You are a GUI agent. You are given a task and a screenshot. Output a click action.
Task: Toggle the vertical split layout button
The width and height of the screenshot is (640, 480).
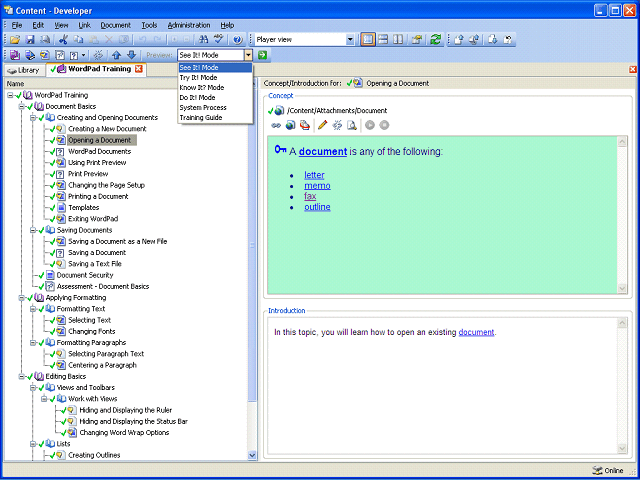point(398,40)
